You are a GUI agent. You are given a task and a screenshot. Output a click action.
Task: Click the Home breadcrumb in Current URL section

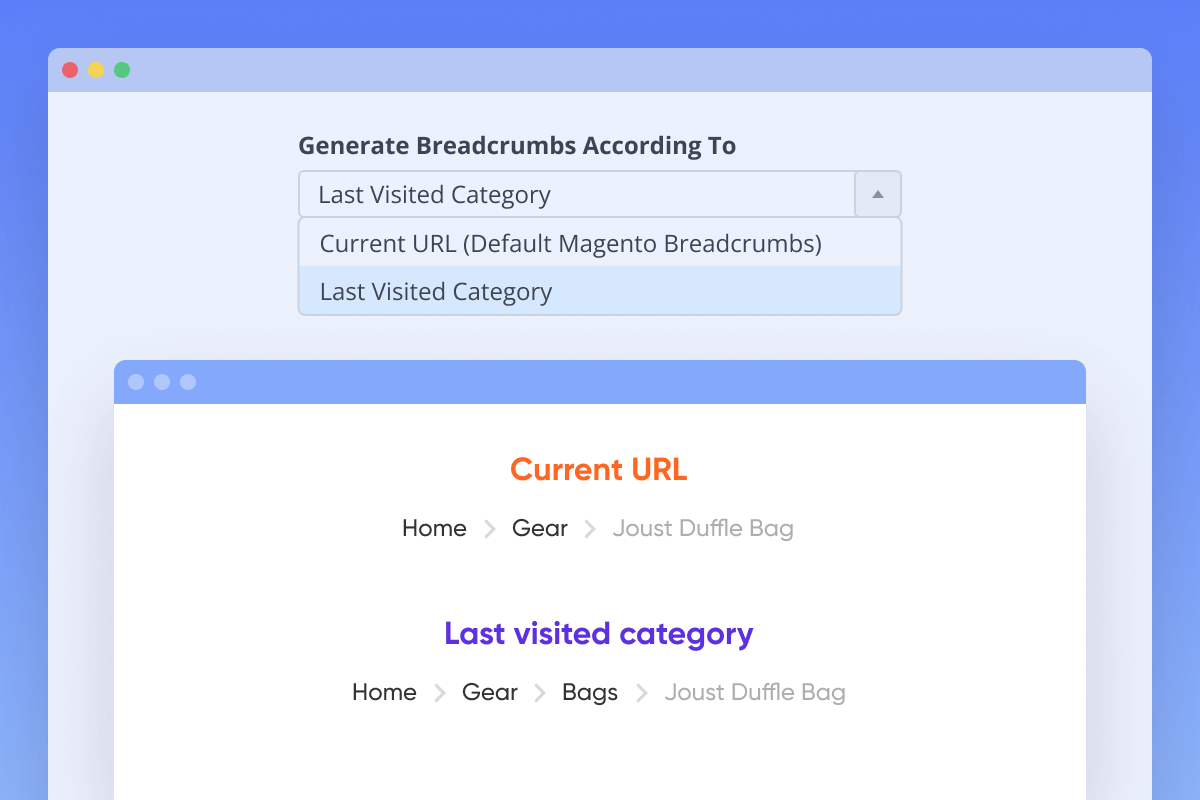click(434, 528)
